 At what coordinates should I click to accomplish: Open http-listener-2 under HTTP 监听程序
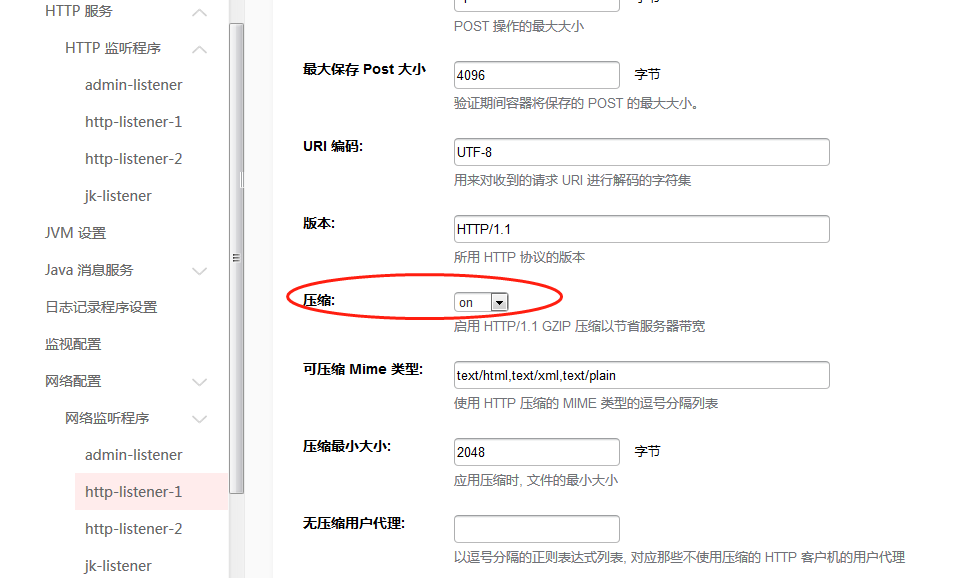pos(134,159)
